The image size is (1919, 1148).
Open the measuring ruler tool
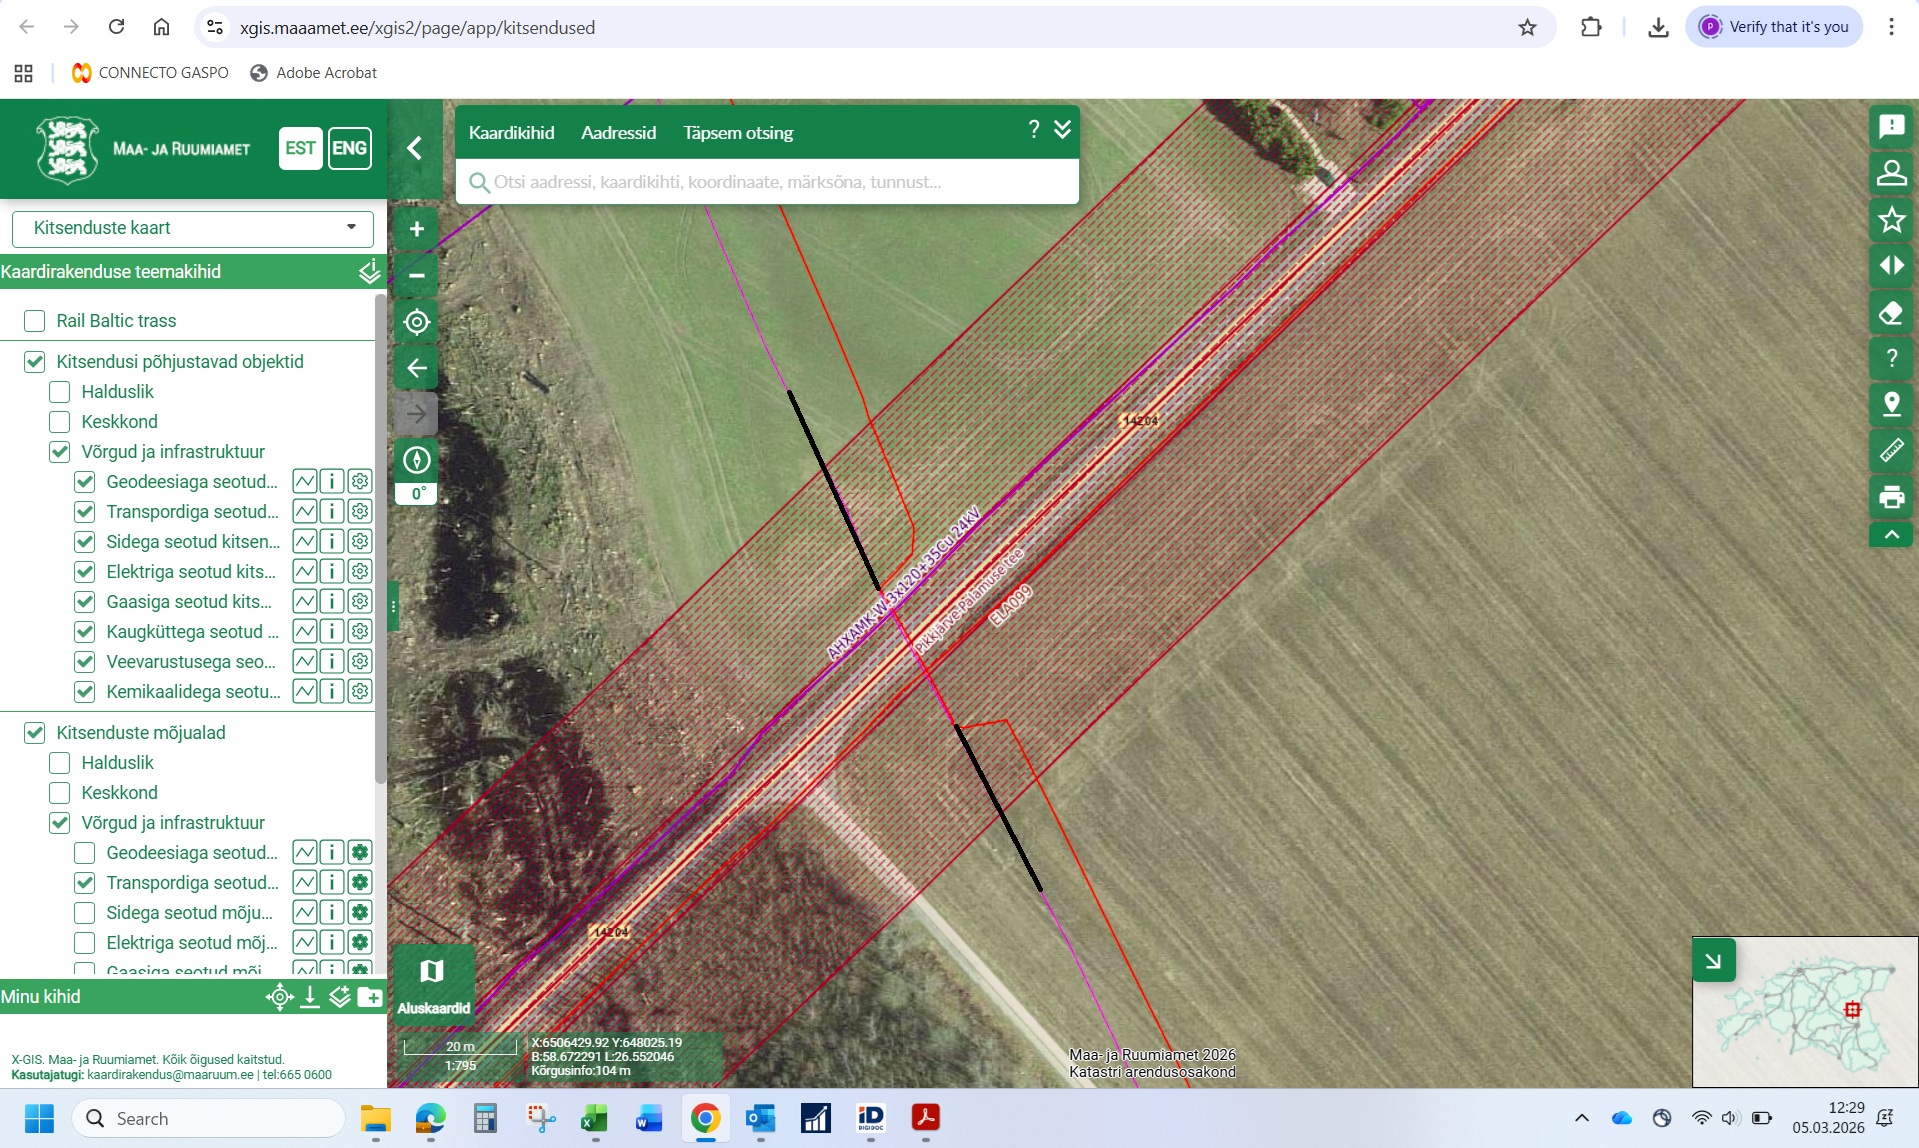tap(1891, 451)
